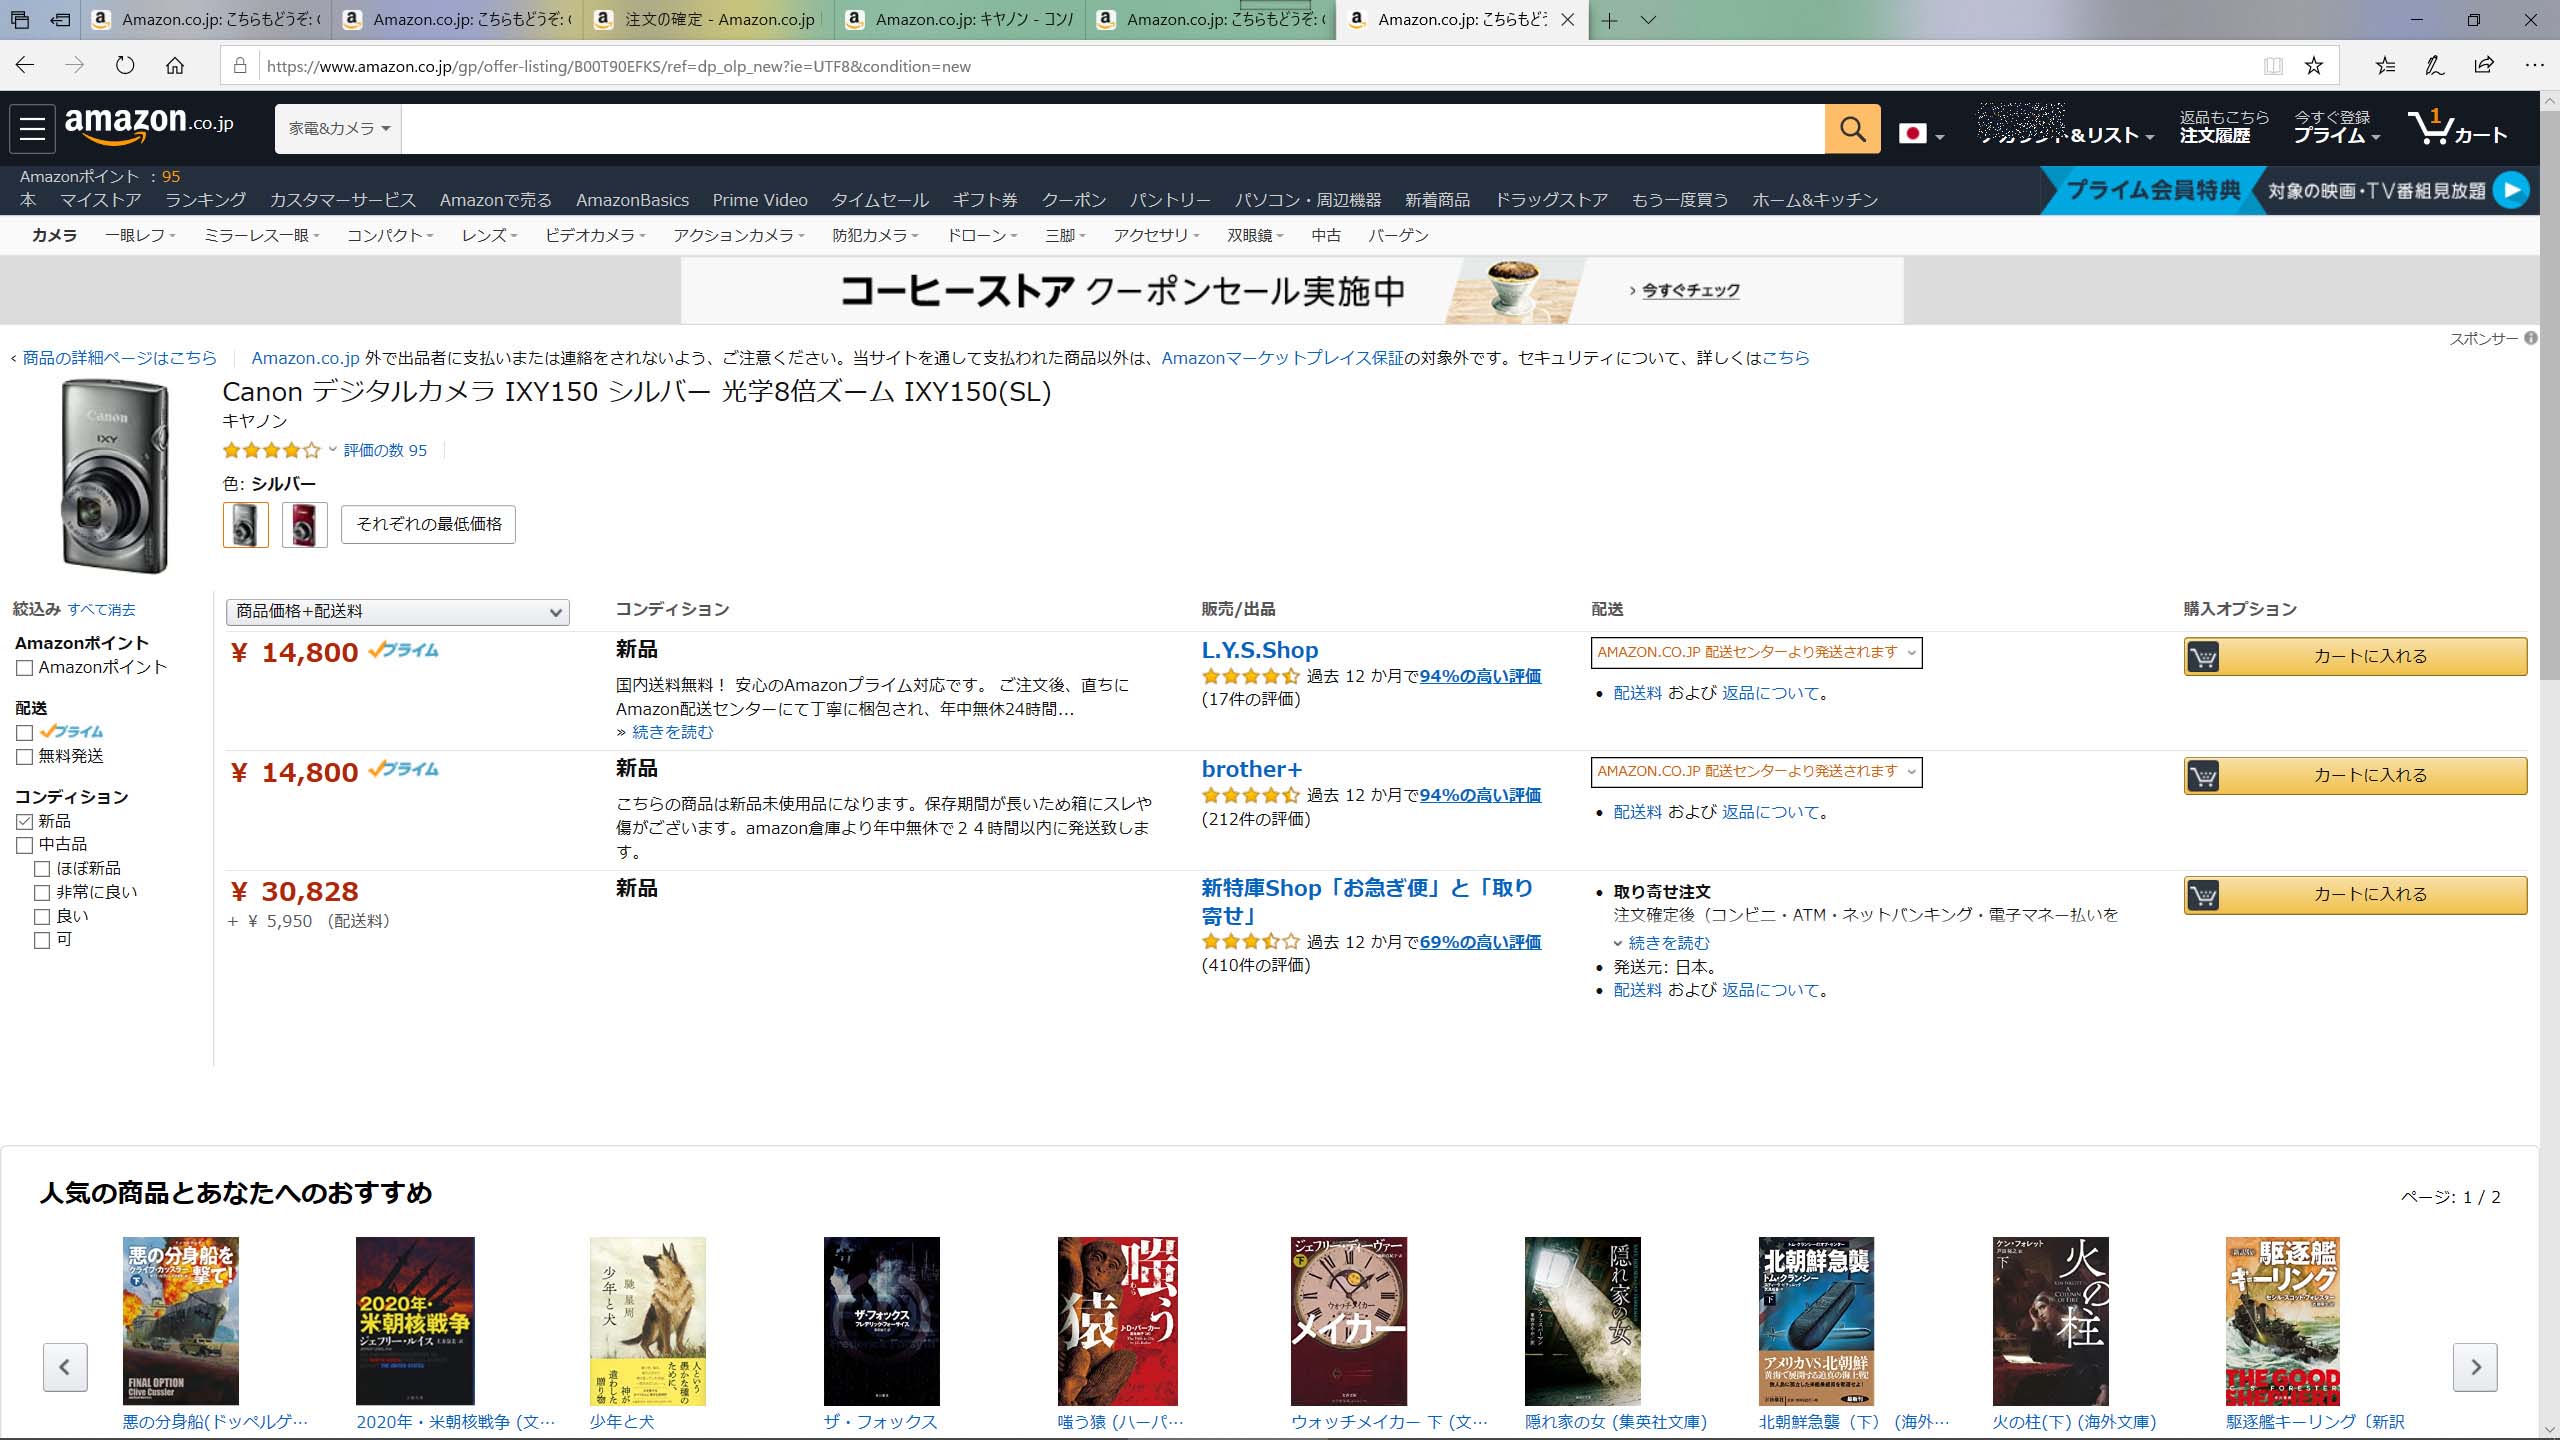Open the shopping cart icon

click(x=2457, y=129)
